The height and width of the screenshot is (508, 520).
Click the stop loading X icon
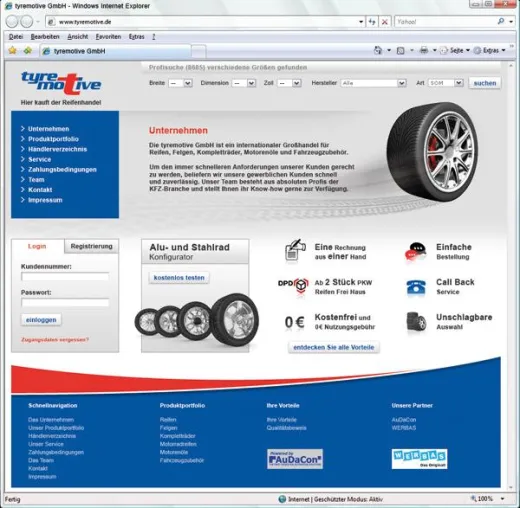pos(385,22)
